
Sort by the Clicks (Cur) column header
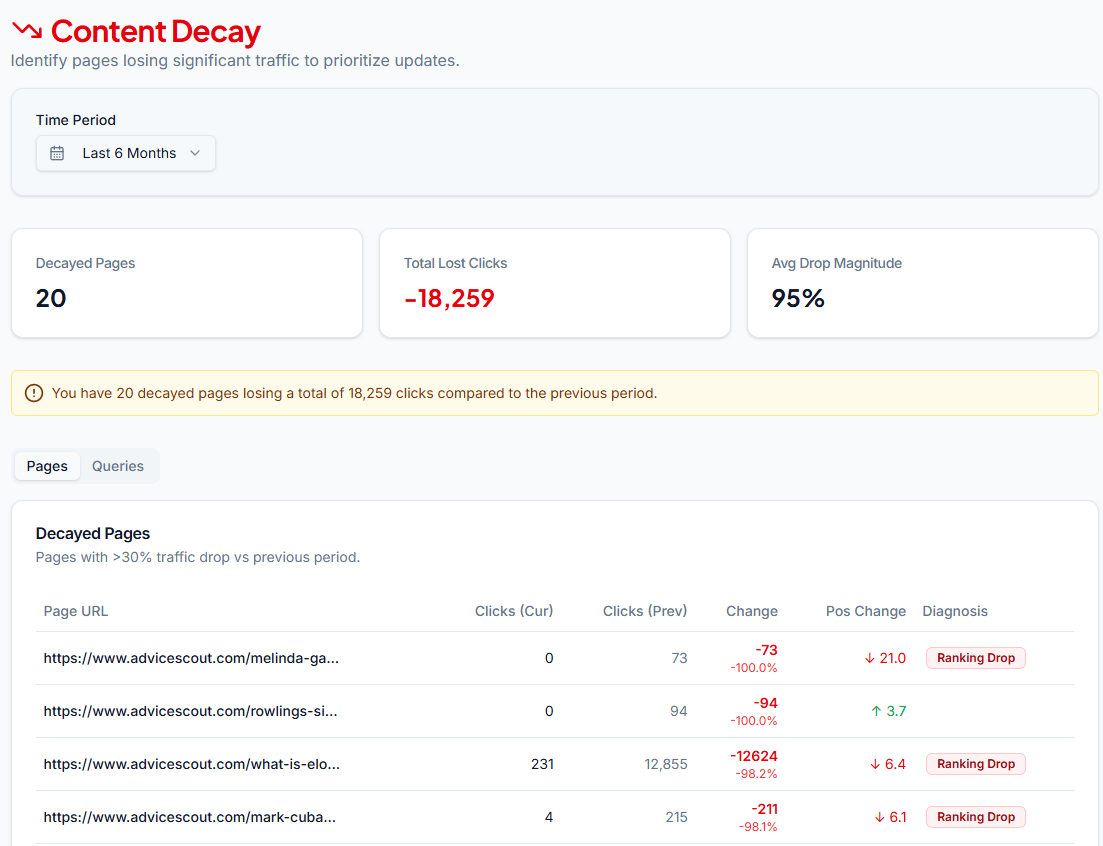pyautogui.click(x=513, y=611)
